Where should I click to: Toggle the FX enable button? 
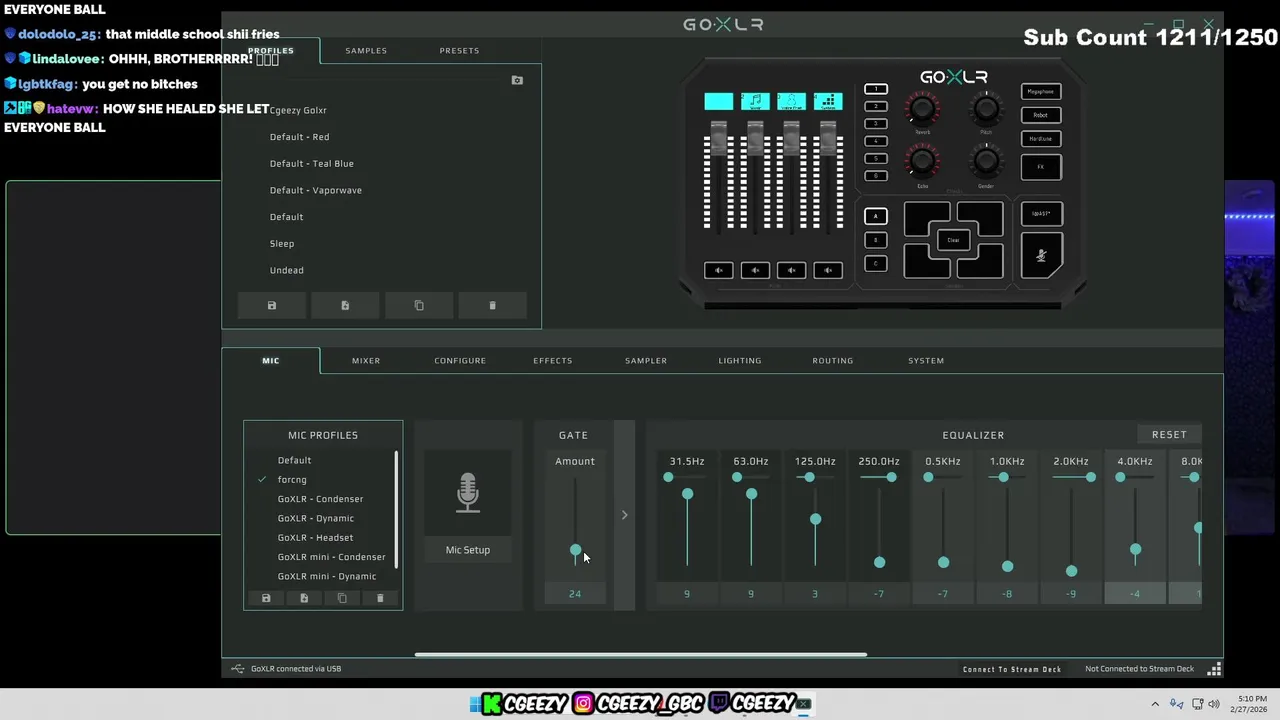click(x=1041, y=167)
